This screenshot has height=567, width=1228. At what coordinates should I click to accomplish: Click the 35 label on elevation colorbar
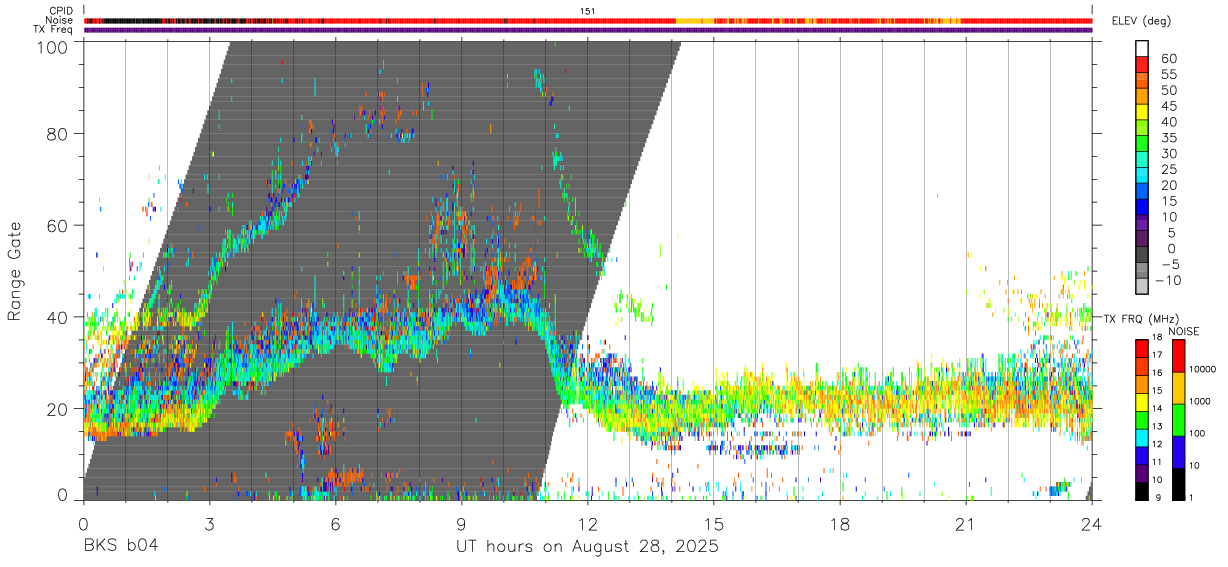pos(1168,138)
